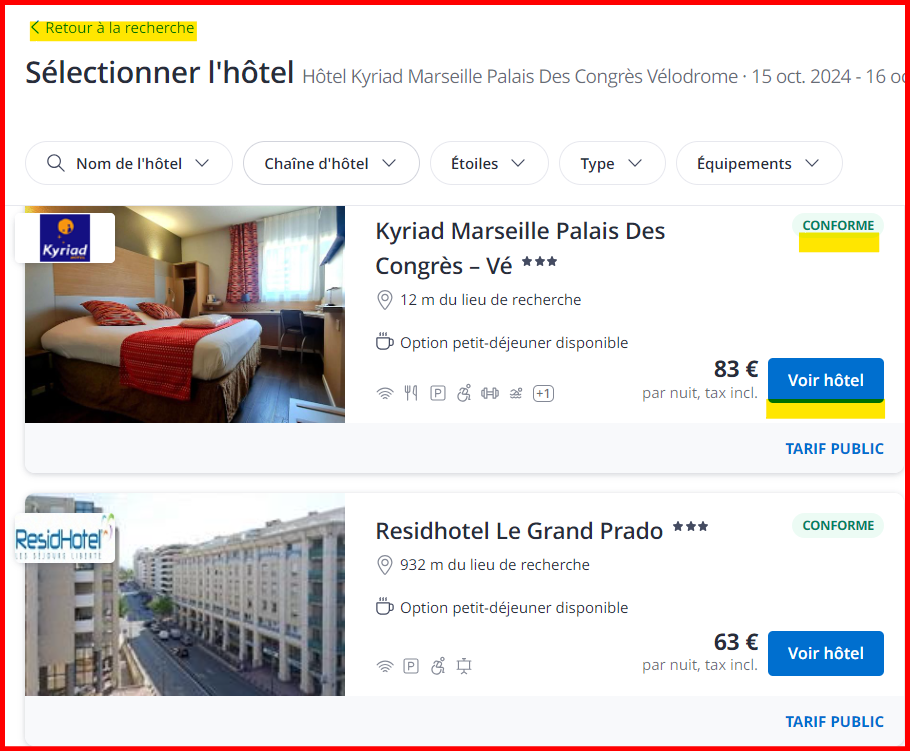Open the Étoiles filter dropdown

[x=489, y=163]
